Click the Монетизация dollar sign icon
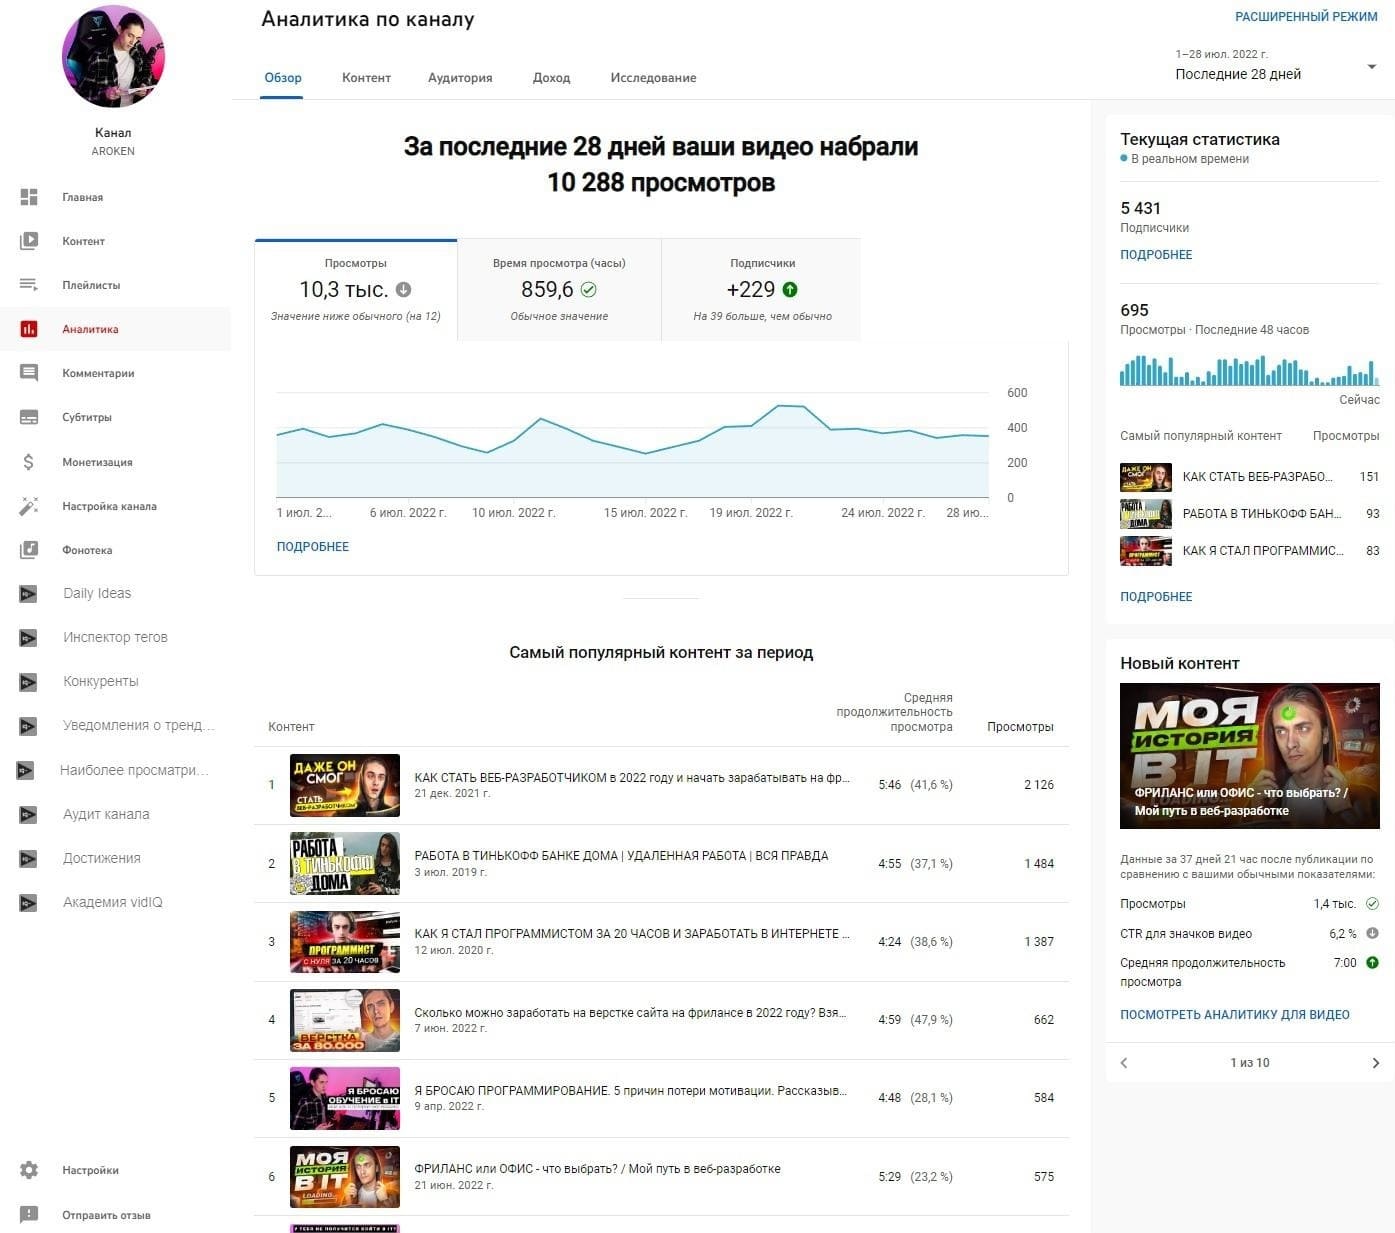1395x1233 pixels. tap(29, 462)
